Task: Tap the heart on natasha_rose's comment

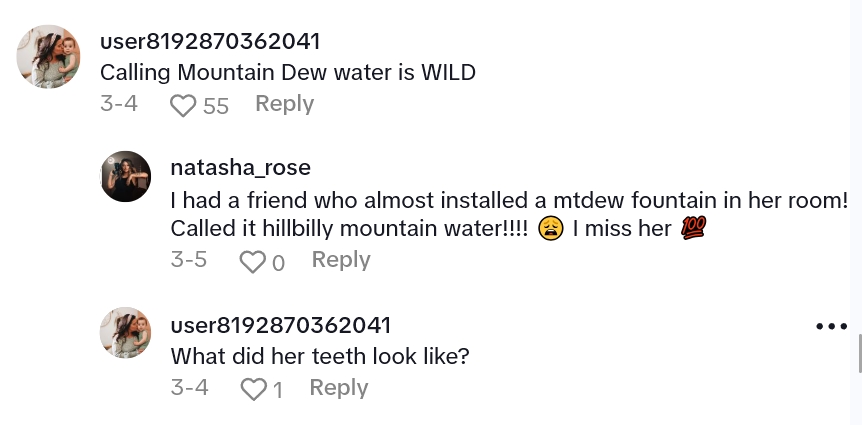Action: point(252,261)
